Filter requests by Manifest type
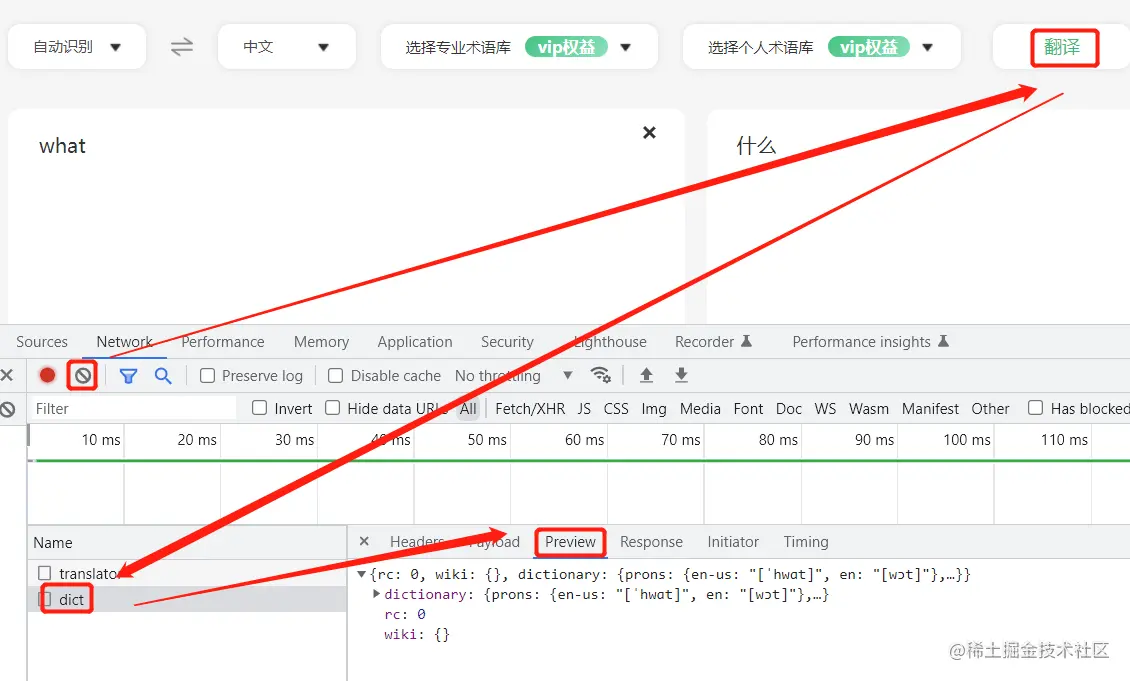Viewport: 1130px width, 681px height. pos(930,409)
